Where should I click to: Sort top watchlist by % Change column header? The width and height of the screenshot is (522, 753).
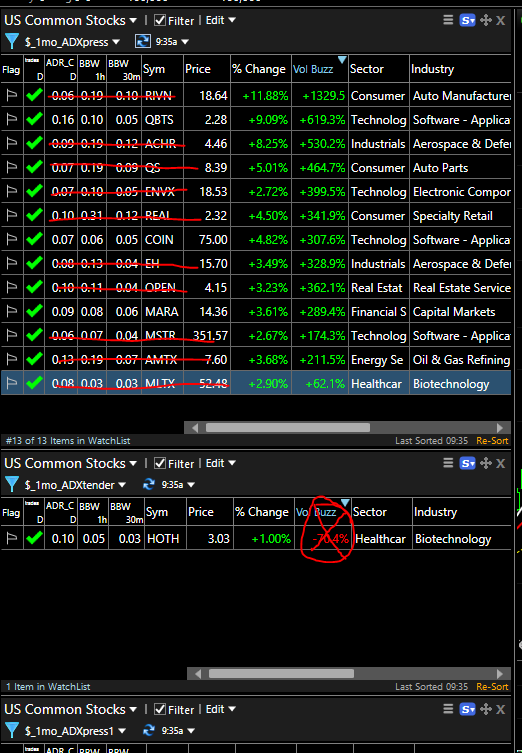pos(261,69)
